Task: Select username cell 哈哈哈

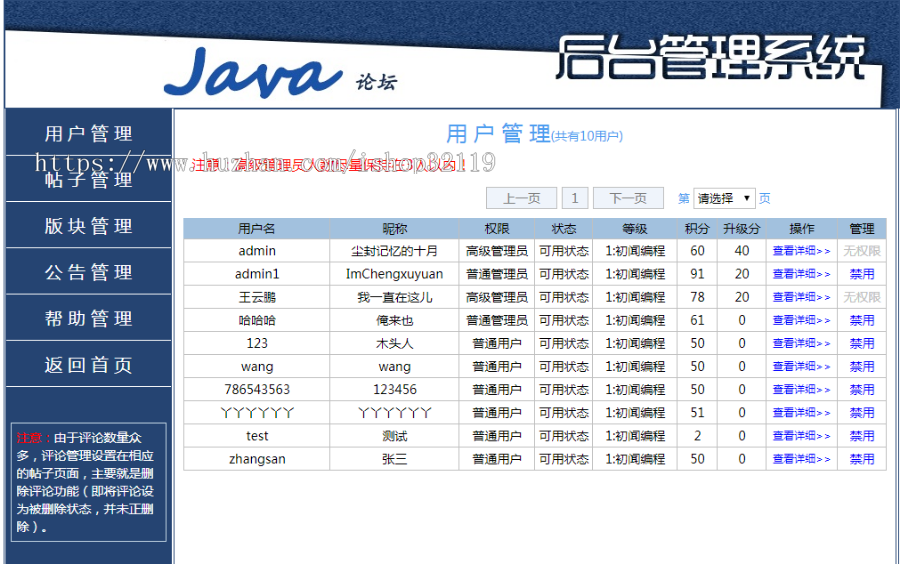Action: tap(257, 320)
